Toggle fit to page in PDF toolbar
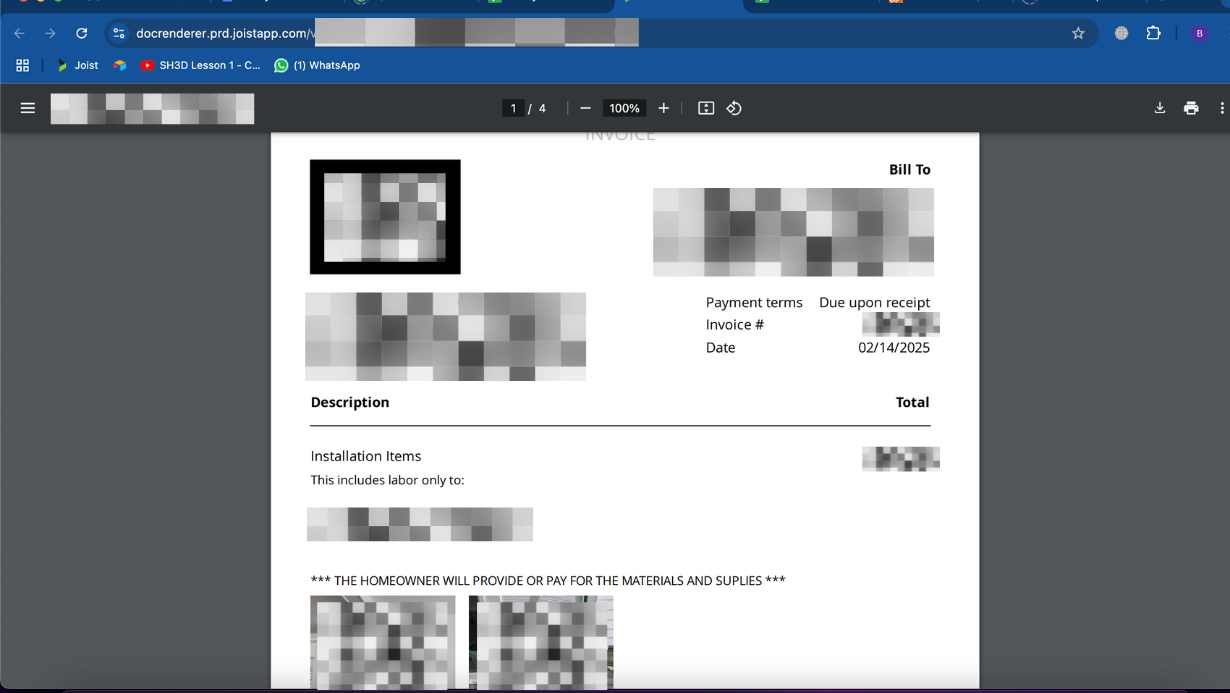 tap(706, 108)
